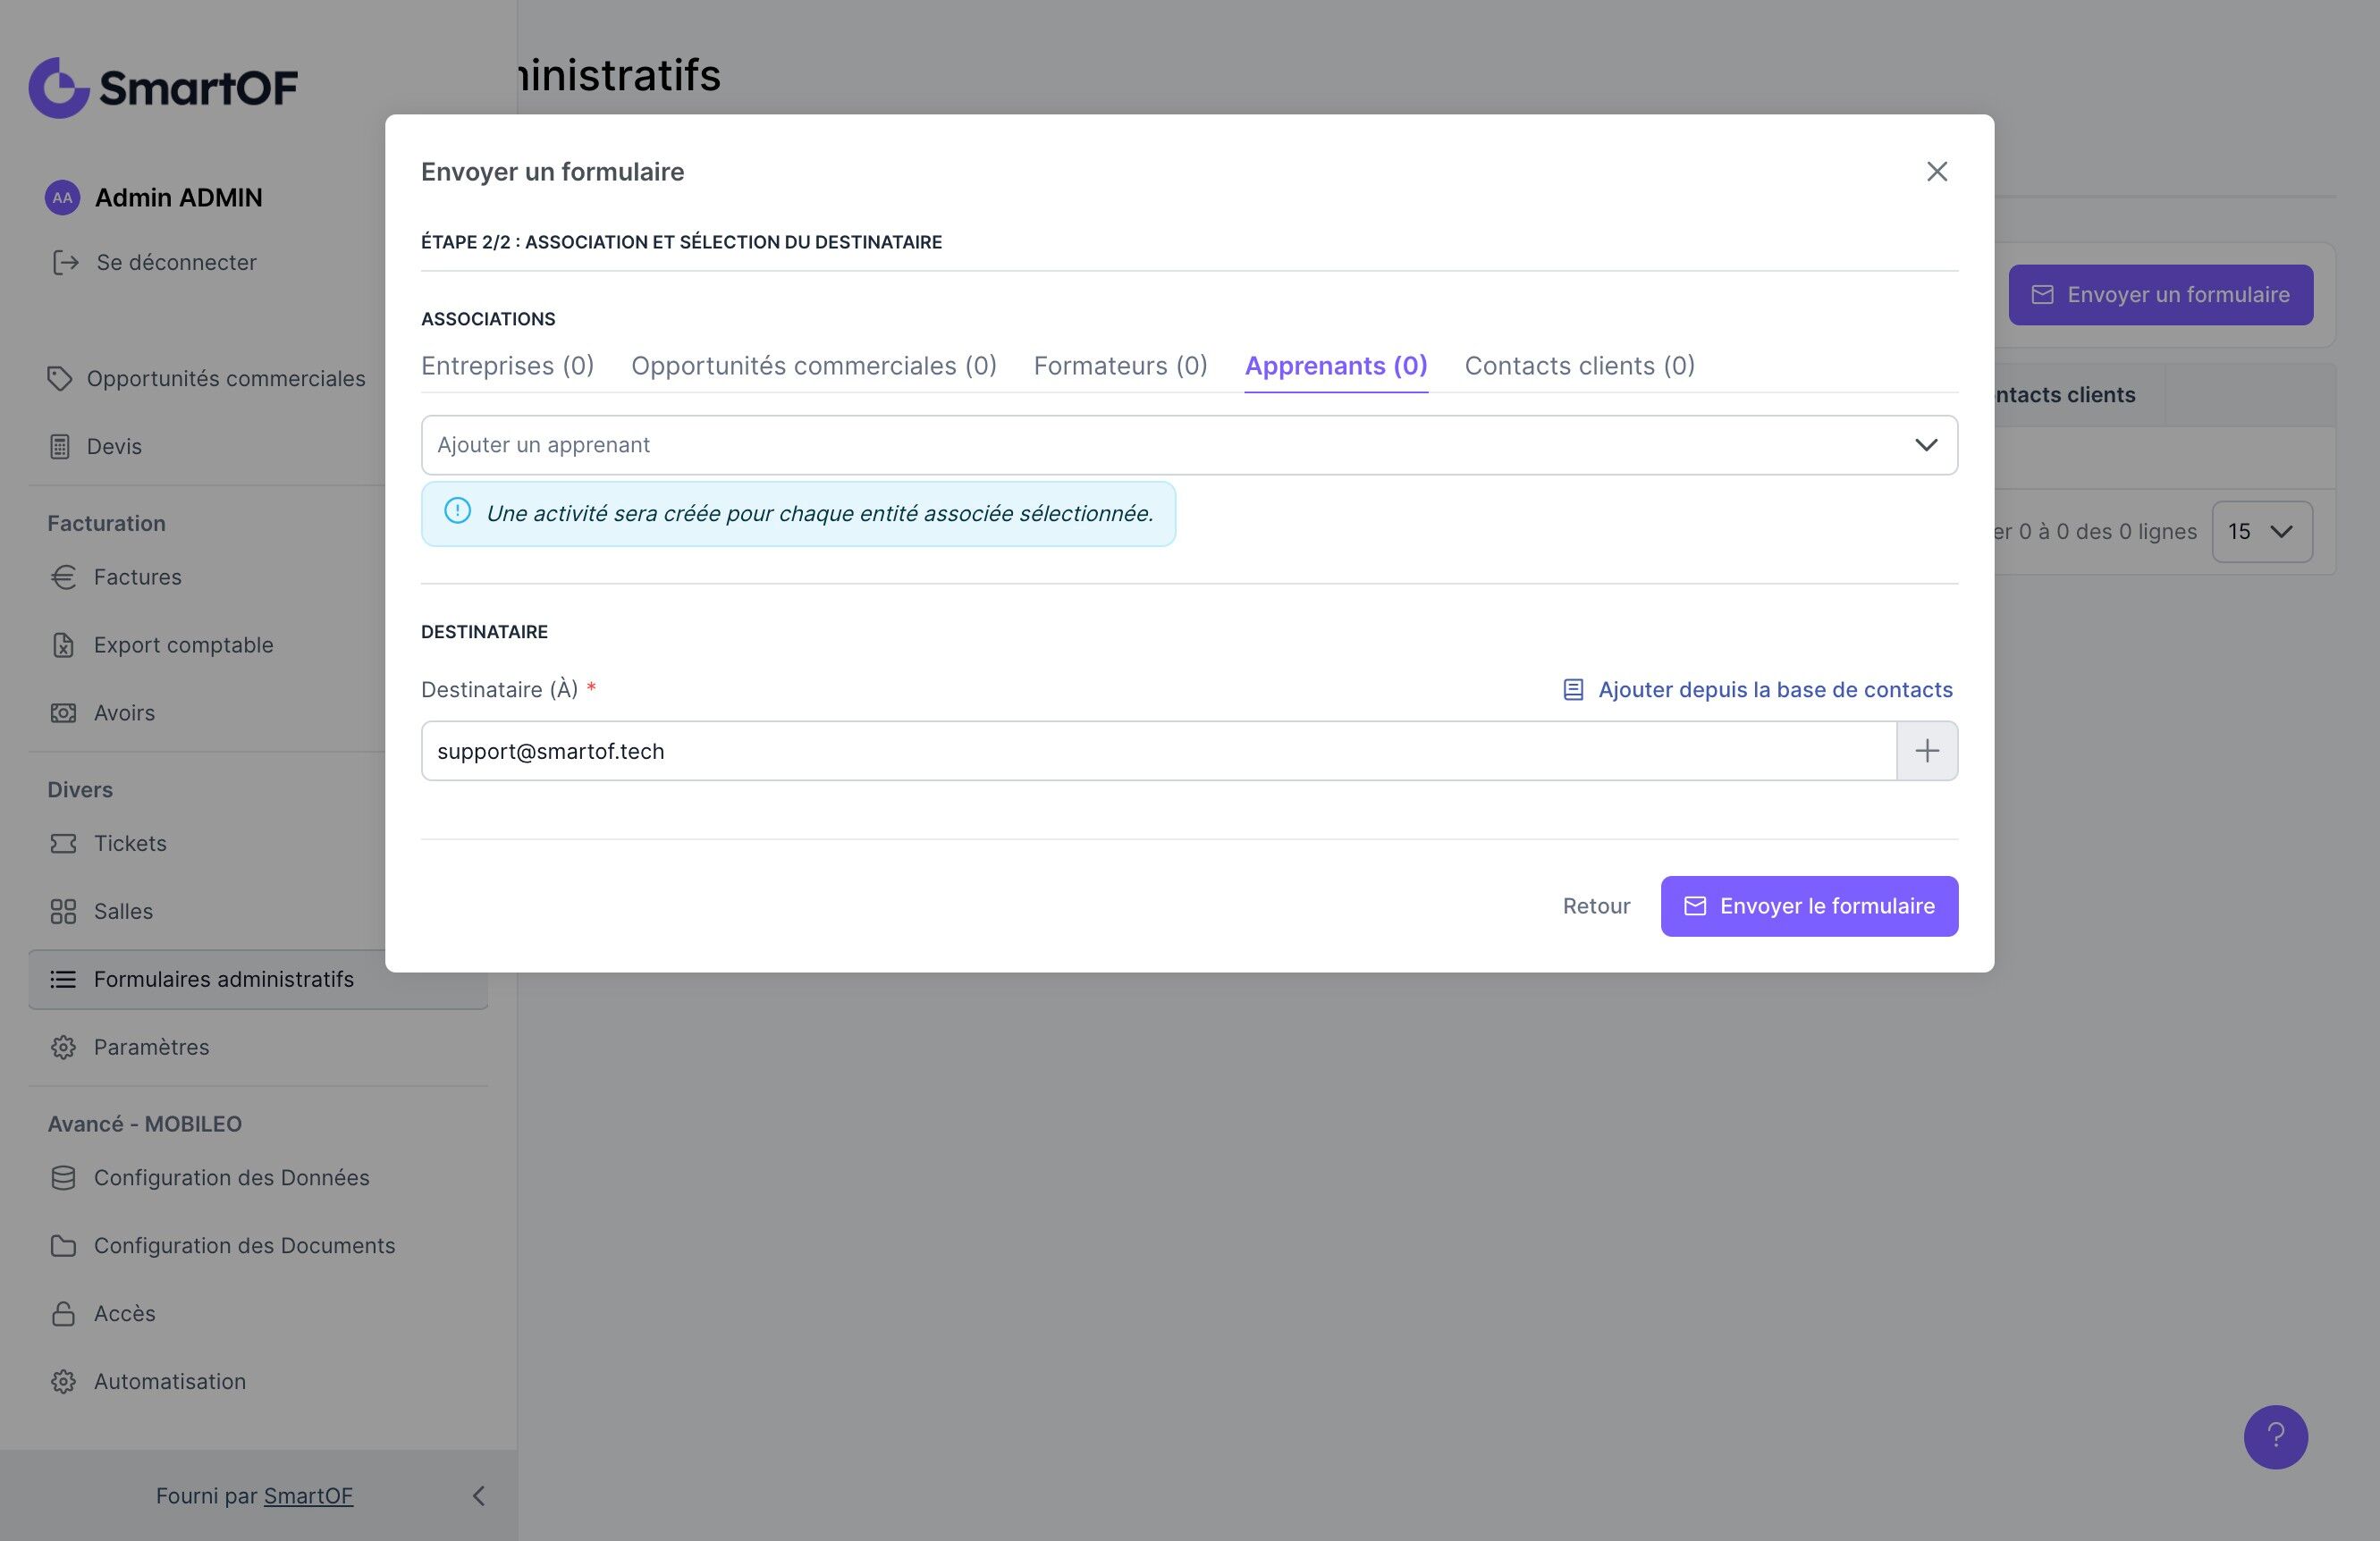Click the Se déconnecter logout icon

tap(66, 262)
